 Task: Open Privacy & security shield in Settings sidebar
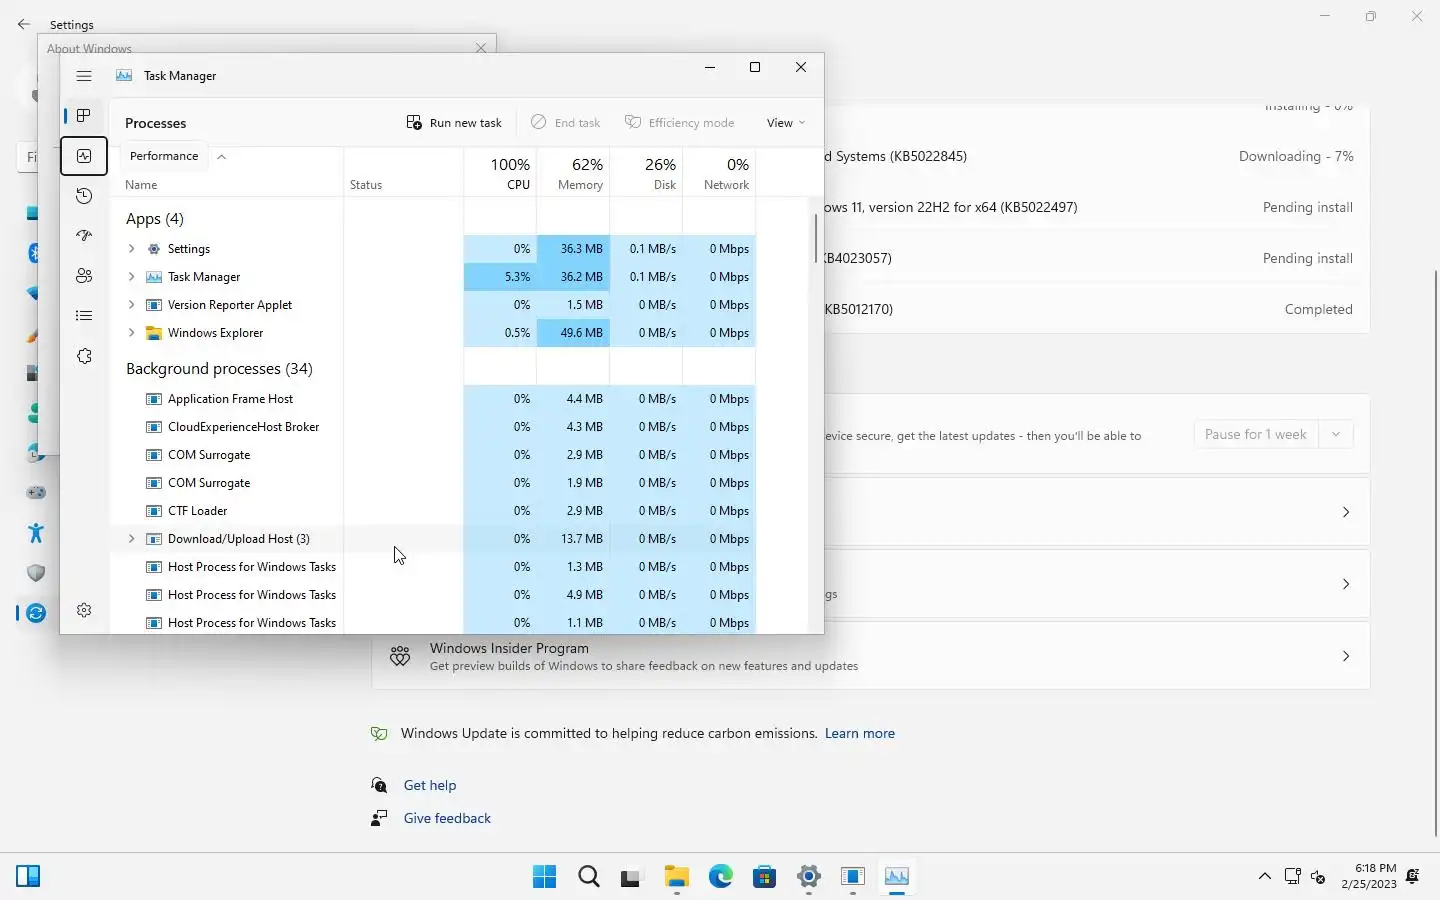click(x=36, y=573)
